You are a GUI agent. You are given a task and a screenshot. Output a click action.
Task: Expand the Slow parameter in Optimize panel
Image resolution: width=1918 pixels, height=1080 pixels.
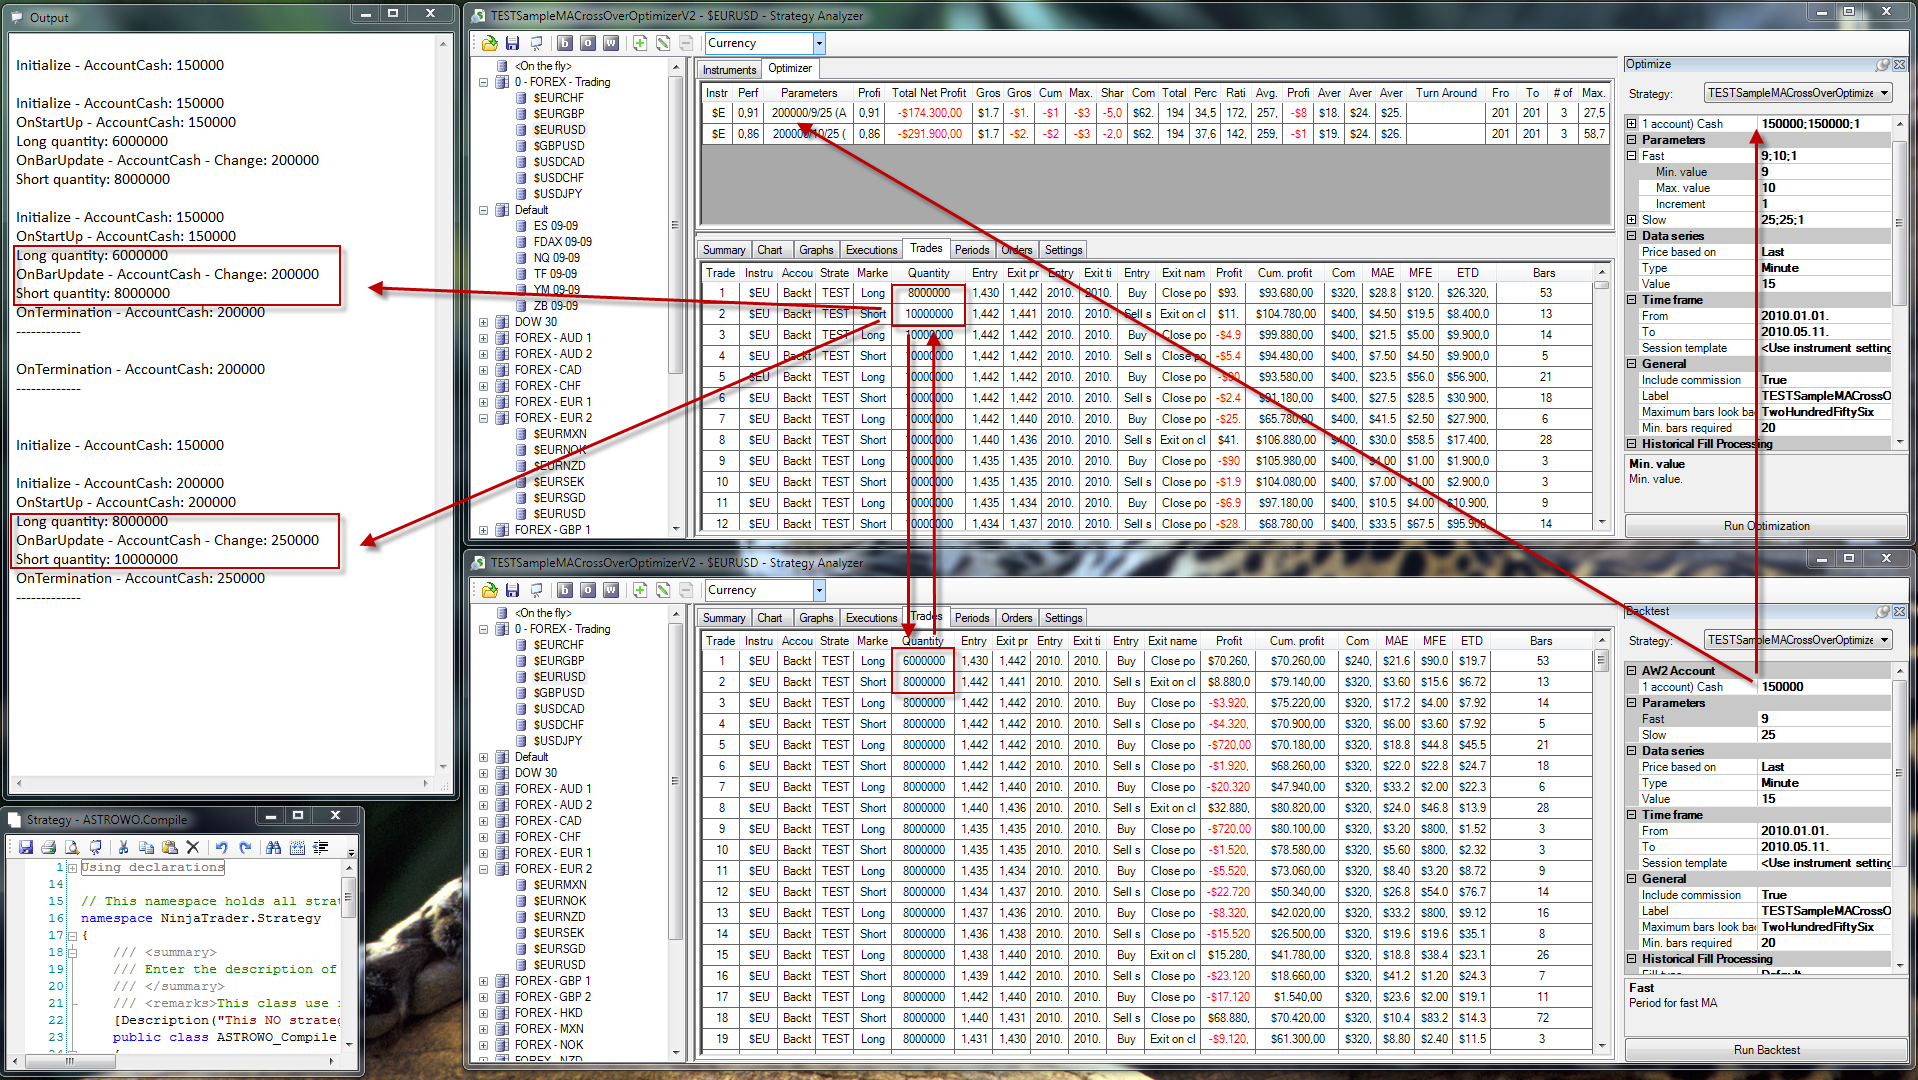(1632, 220)
